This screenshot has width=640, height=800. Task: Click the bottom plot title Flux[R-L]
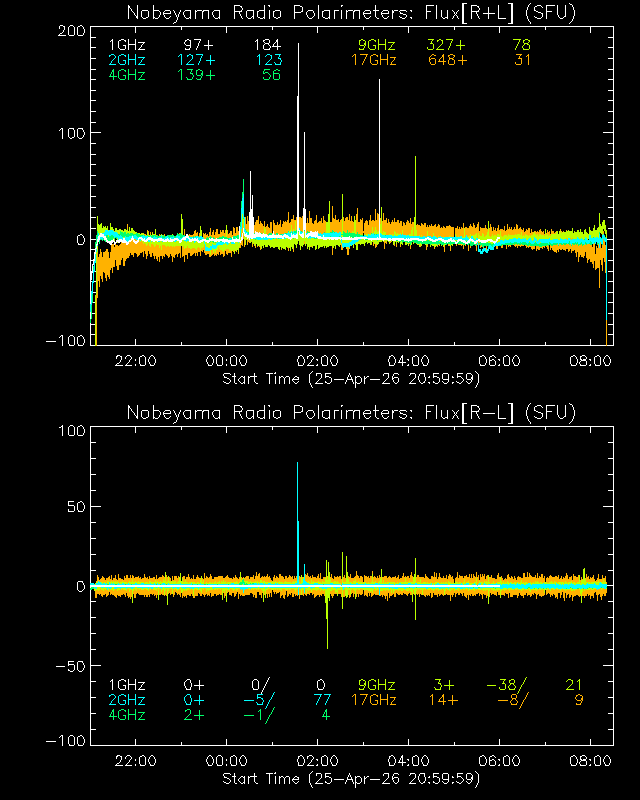pyautogui.click(x=351, y=412)
